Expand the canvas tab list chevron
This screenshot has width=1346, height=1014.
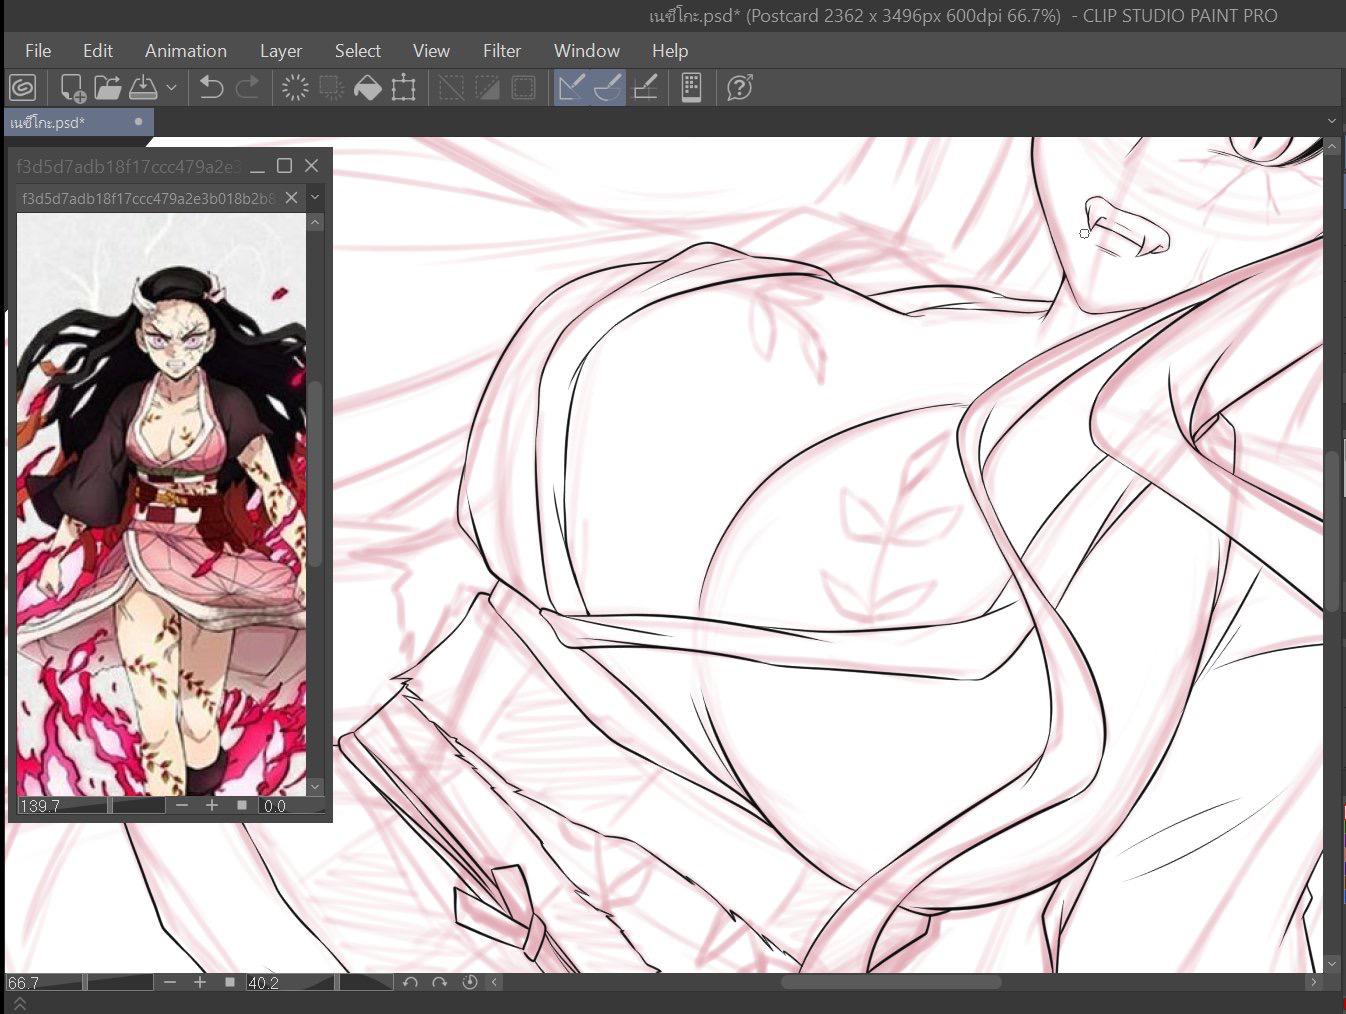pyautogui.click(x=1331, y=122)
